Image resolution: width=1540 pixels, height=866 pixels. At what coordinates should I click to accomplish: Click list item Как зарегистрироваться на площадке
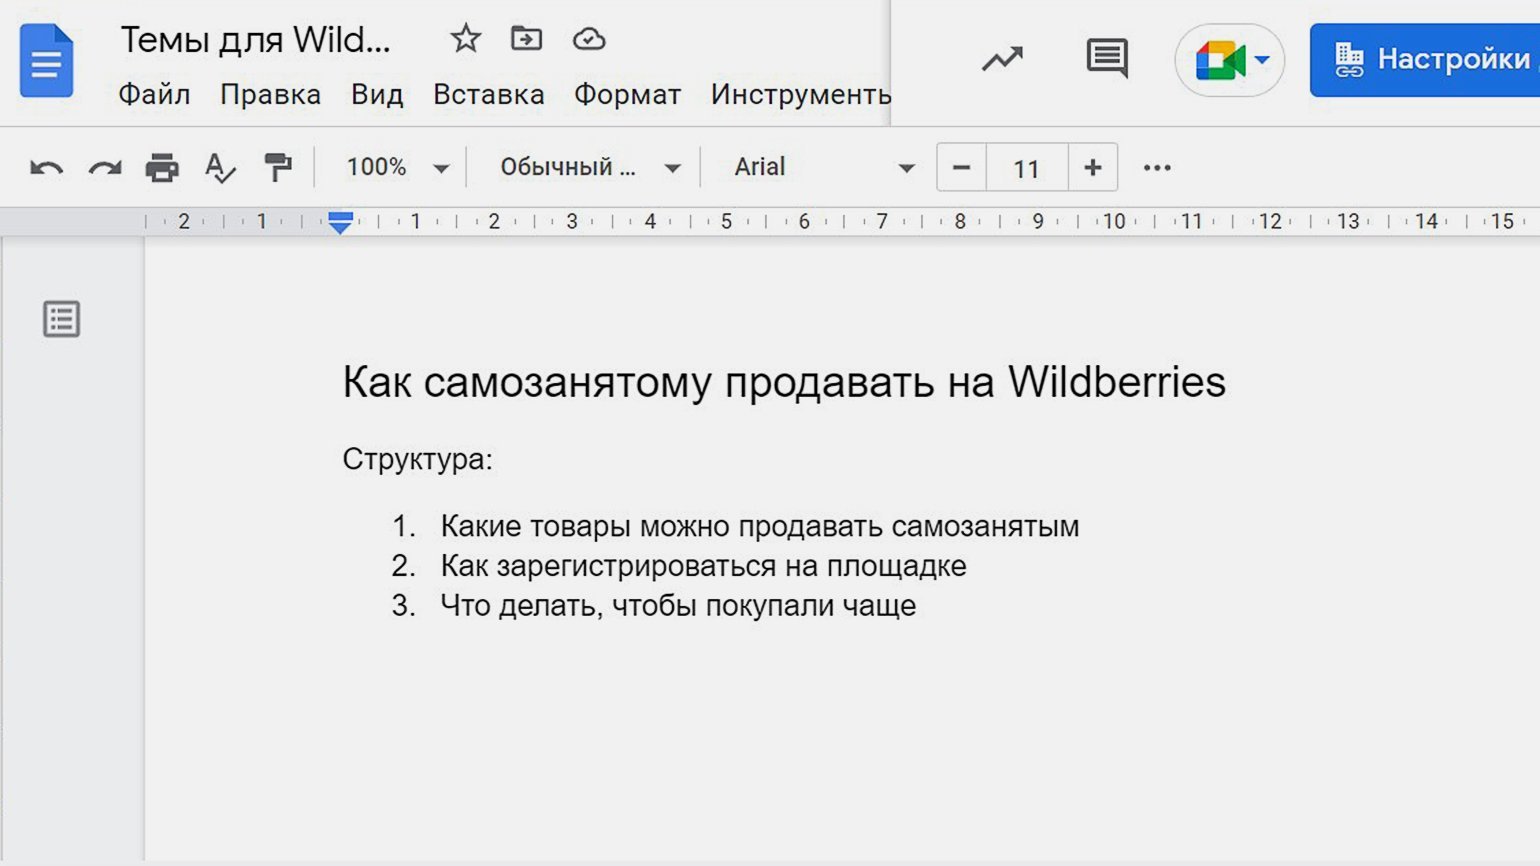(703, 566)
